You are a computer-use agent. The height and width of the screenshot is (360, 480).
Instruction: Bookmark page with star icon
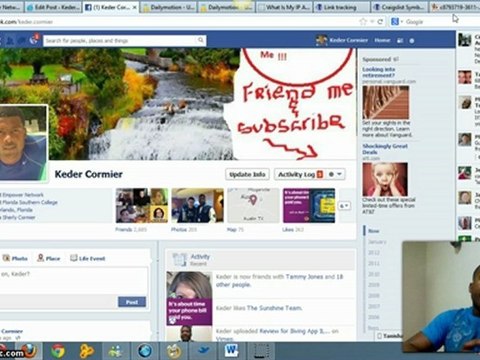[363, 22]
